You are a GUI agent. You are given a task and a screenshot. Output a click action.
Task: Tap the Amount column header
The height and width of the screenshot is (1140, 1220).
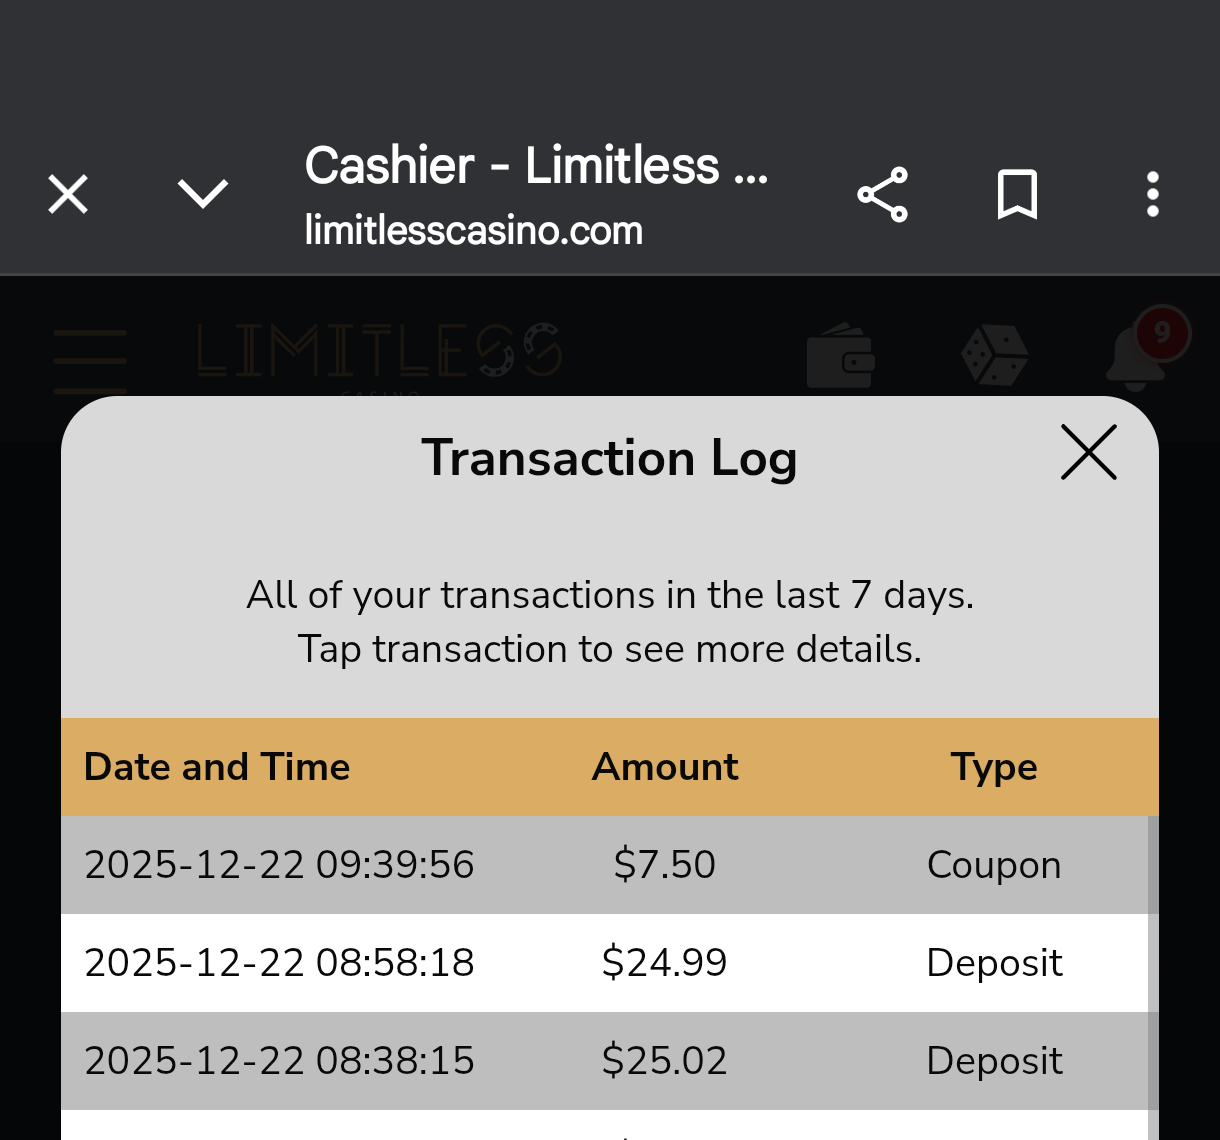[665, 767]
